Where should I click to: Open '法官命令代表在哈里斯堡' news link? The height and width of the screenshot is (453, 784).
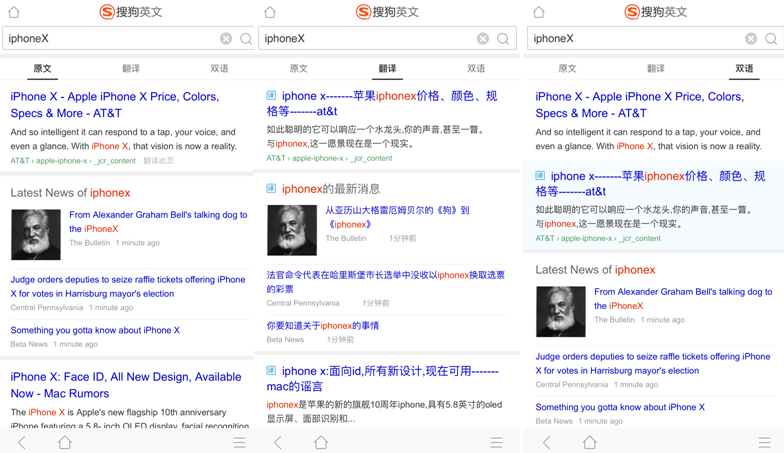click(x=386, y=282)
